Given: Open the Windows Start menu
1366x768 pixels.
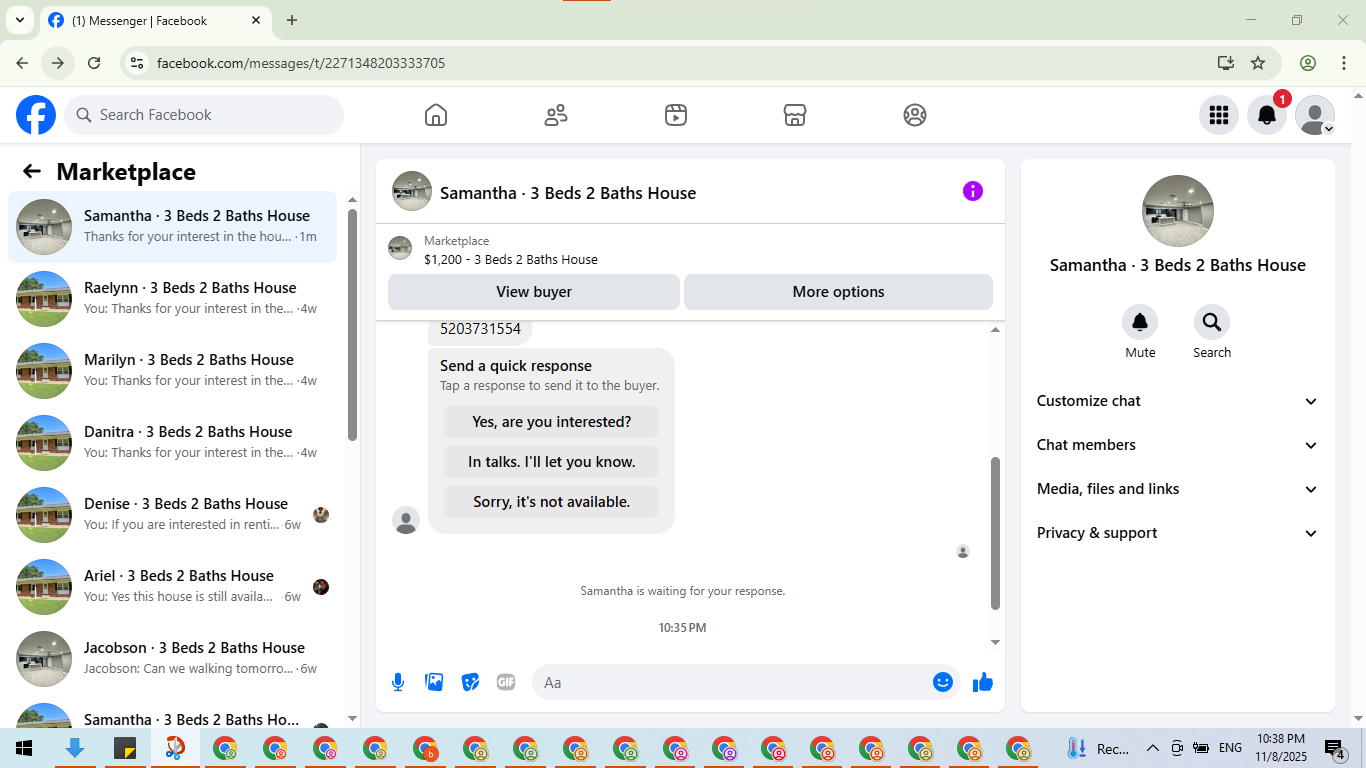Looking at the screenshot, I should click(24, 748).
